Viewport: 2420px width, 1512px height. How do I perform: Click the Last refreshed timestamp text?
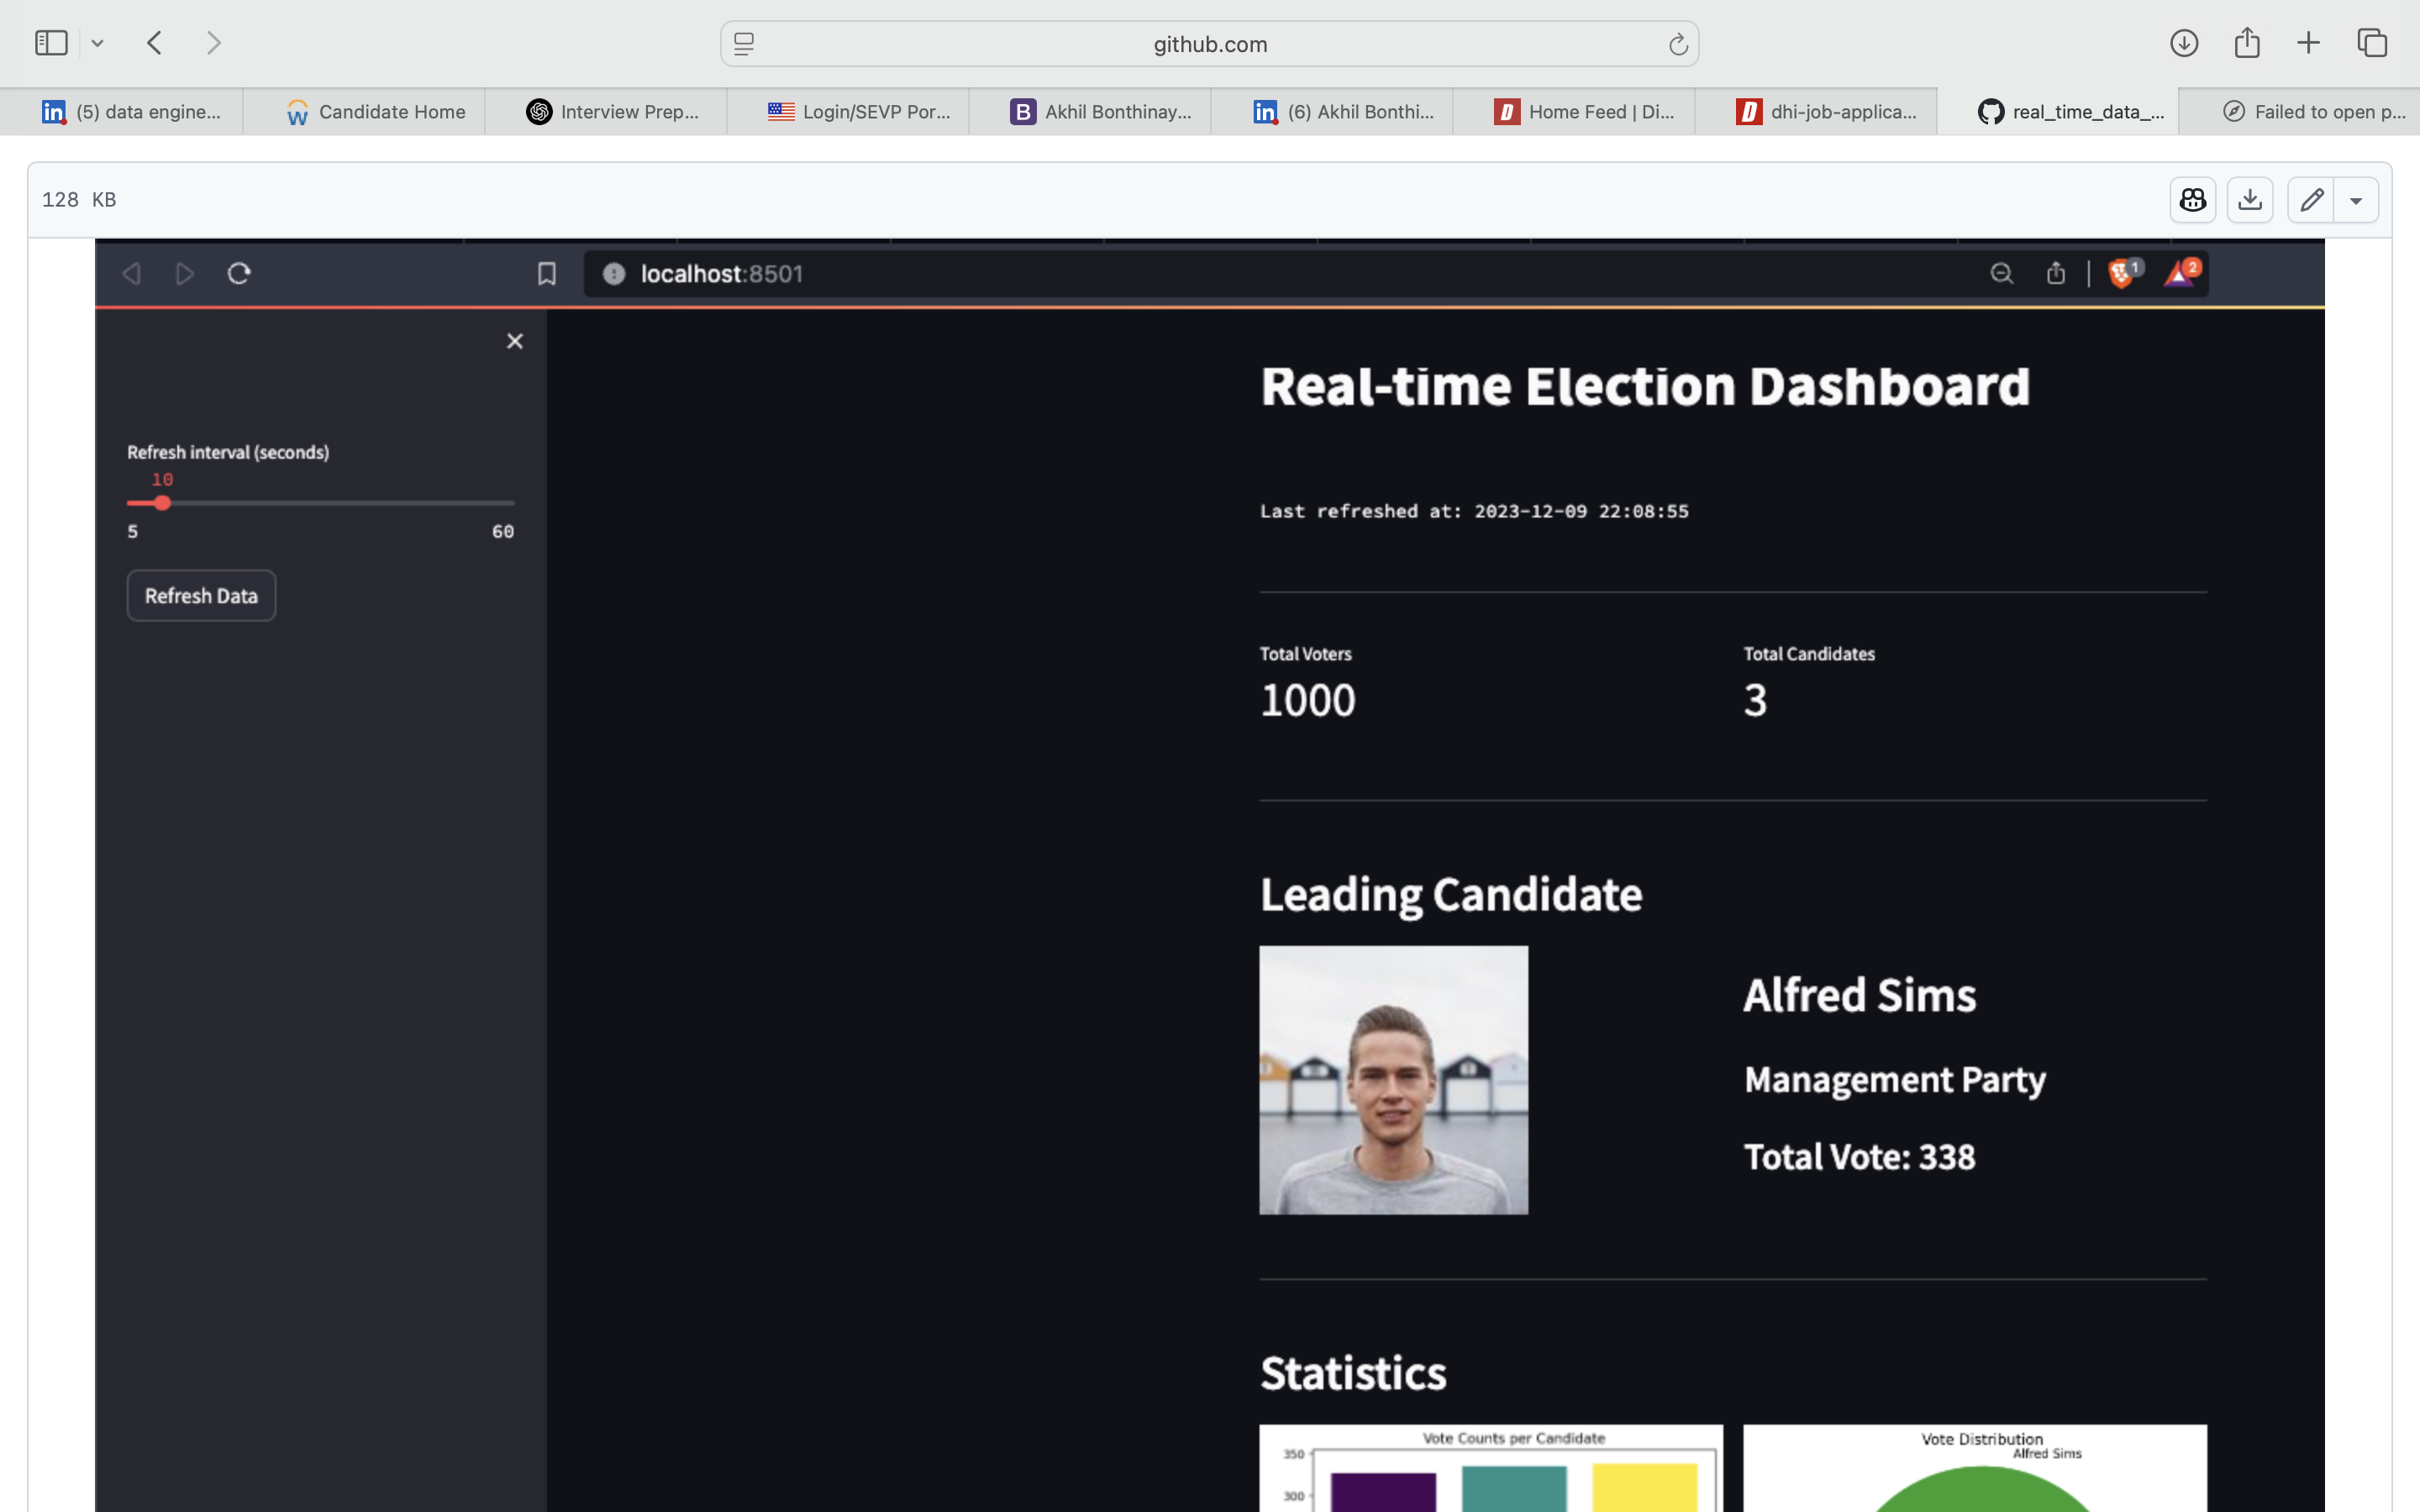1474,511
